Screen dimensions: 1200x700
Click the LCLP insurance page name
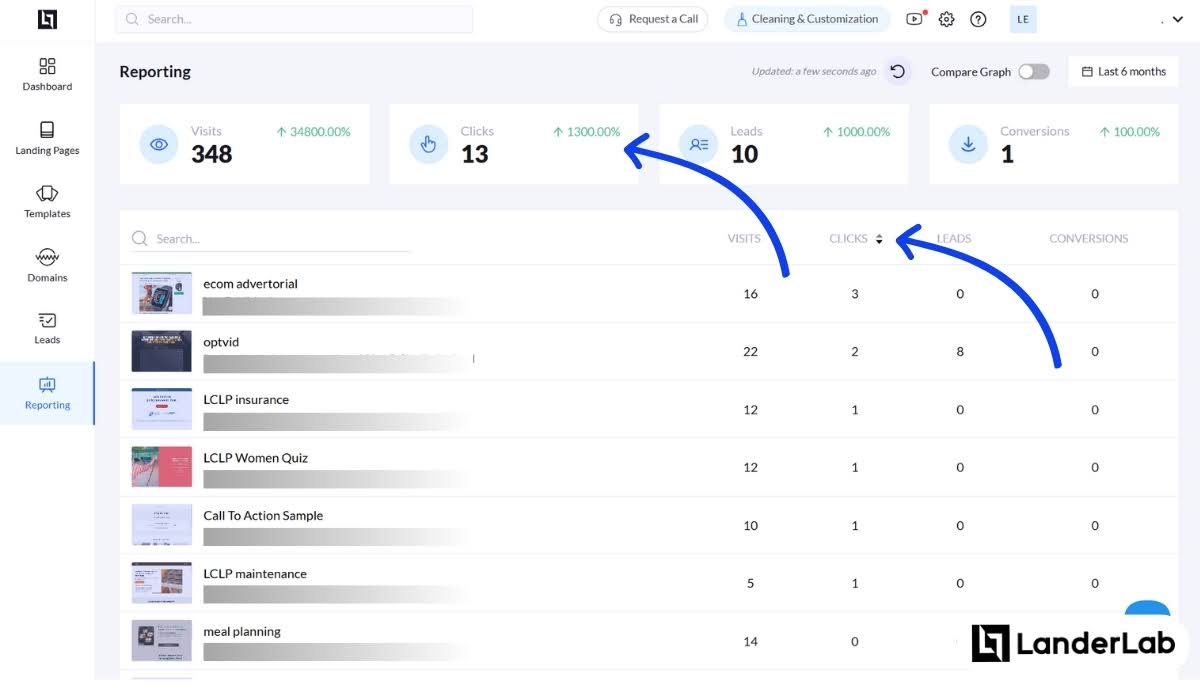(x=246, y=400)
